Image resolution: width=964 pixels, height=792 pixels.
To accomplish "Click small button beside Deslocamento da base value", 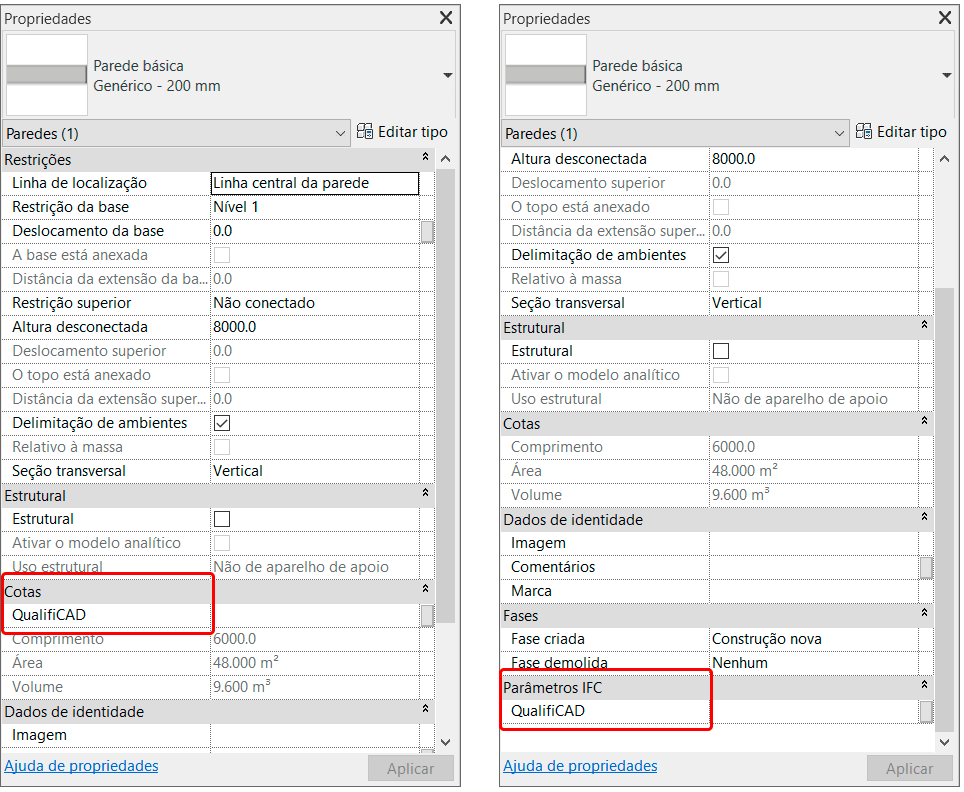I will click(x=427, y=231).
